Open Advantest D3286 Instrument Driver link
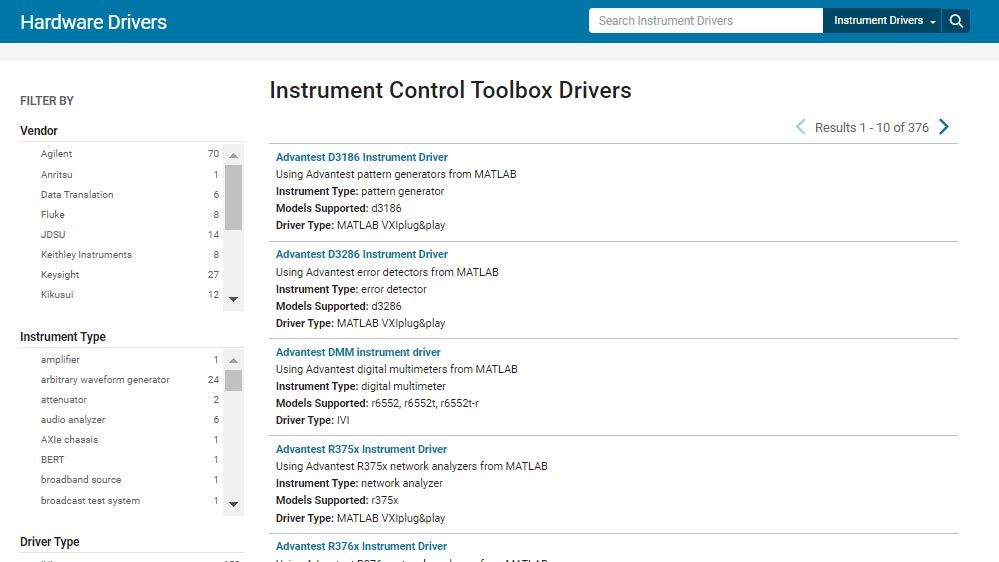Viewport: 999px width, 562px height. [361, 254]
